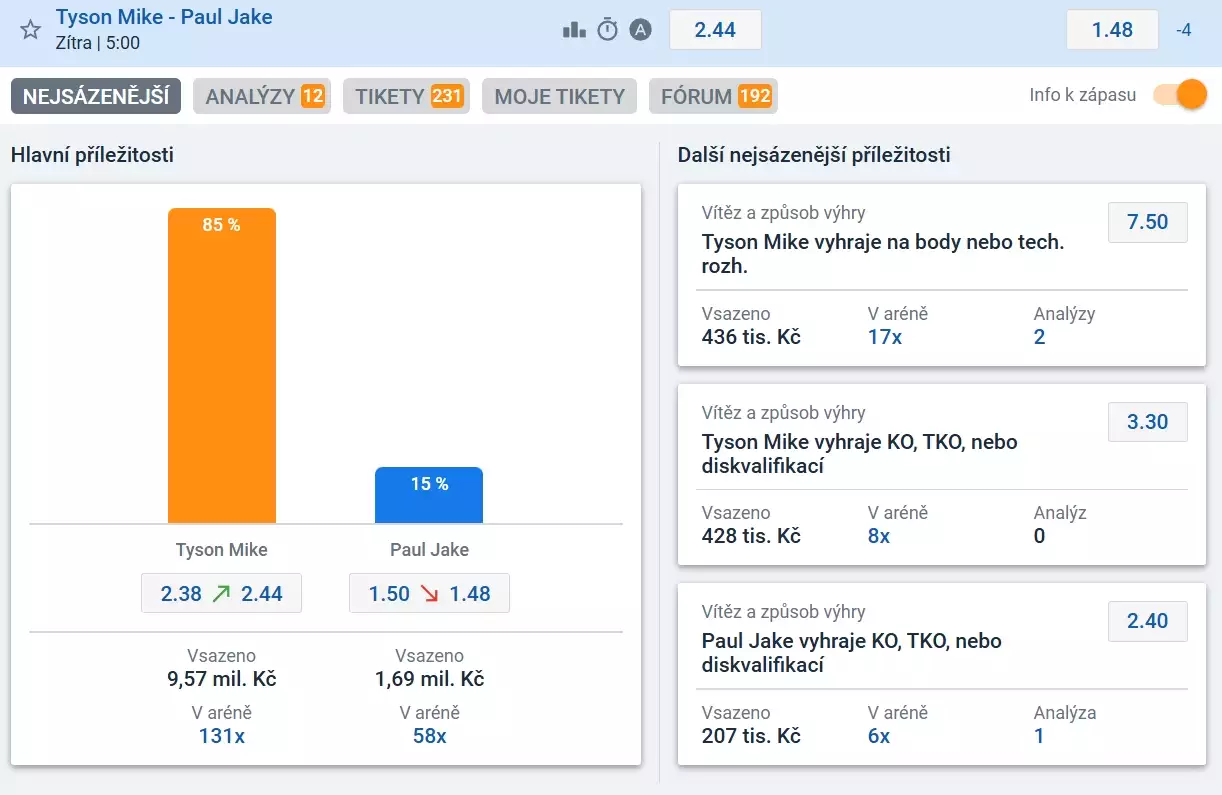Open the Fórum tab
This screenshot has height=795, width=1222.
pos(713,96)
